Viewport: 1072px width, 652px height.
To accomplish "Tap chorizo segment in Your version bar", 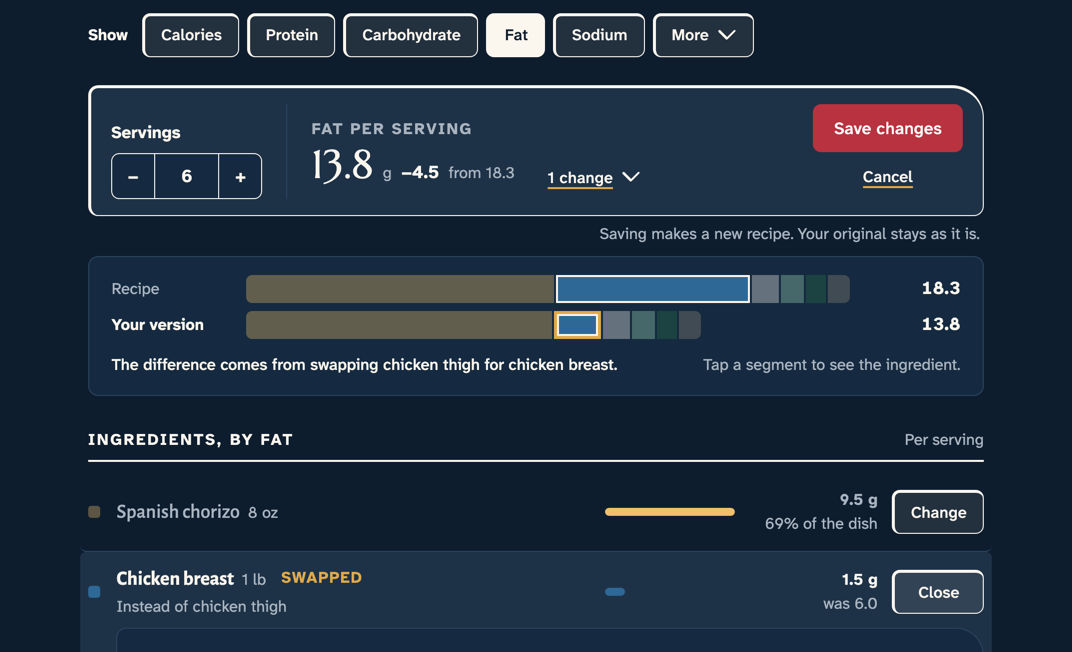I will coord(399,325).
